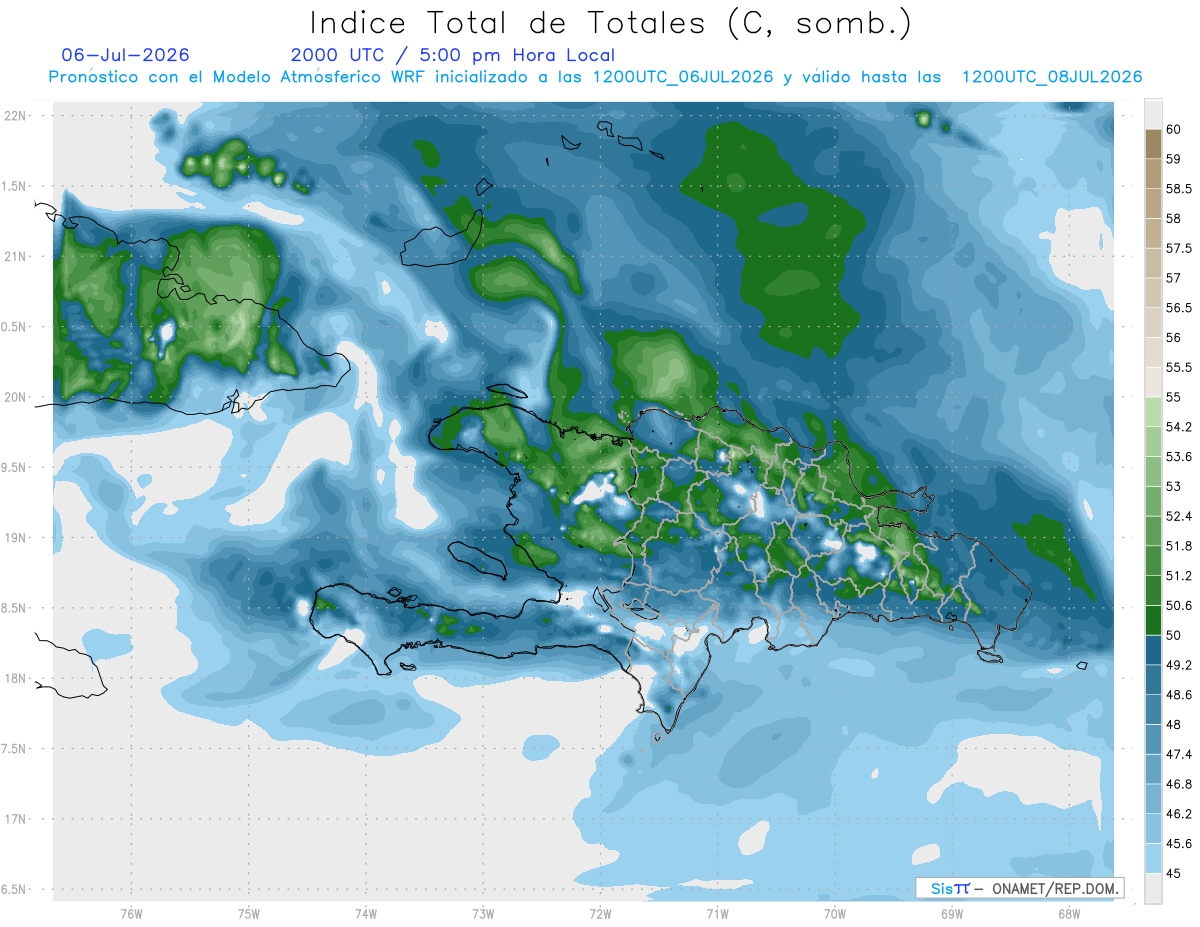Viewport: 1200px width, 927px height.
Task: Click the '74W' longitude label
Action: 365,913
